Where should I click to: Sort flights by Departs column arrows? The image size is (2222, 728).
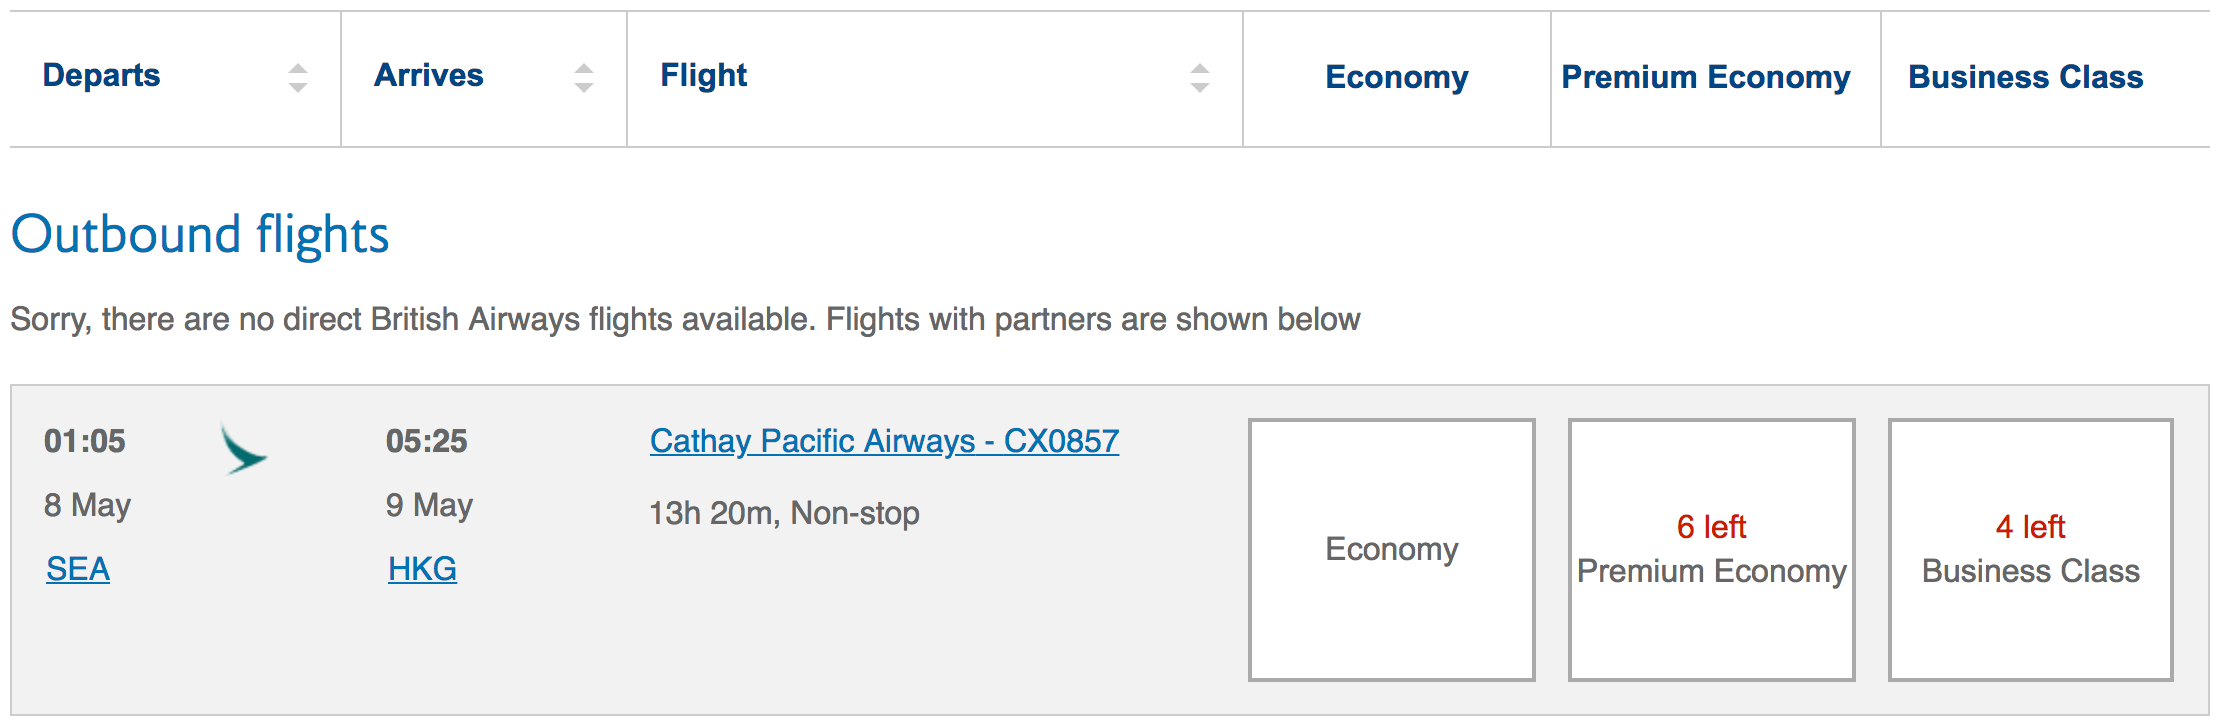tap(297, 78)
